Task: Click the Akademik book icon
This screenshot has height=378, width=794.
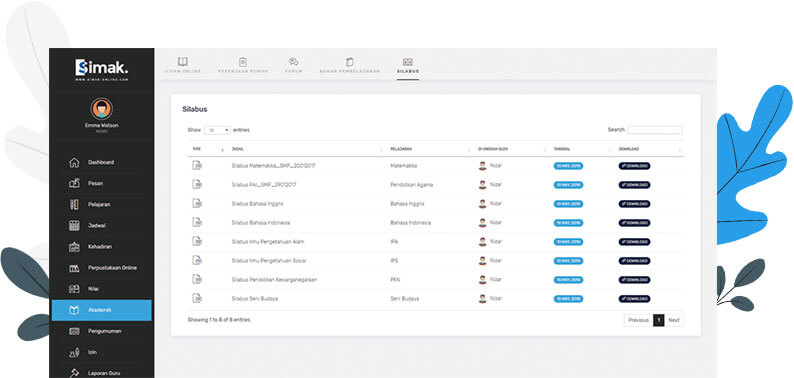Action: (74, 310)
